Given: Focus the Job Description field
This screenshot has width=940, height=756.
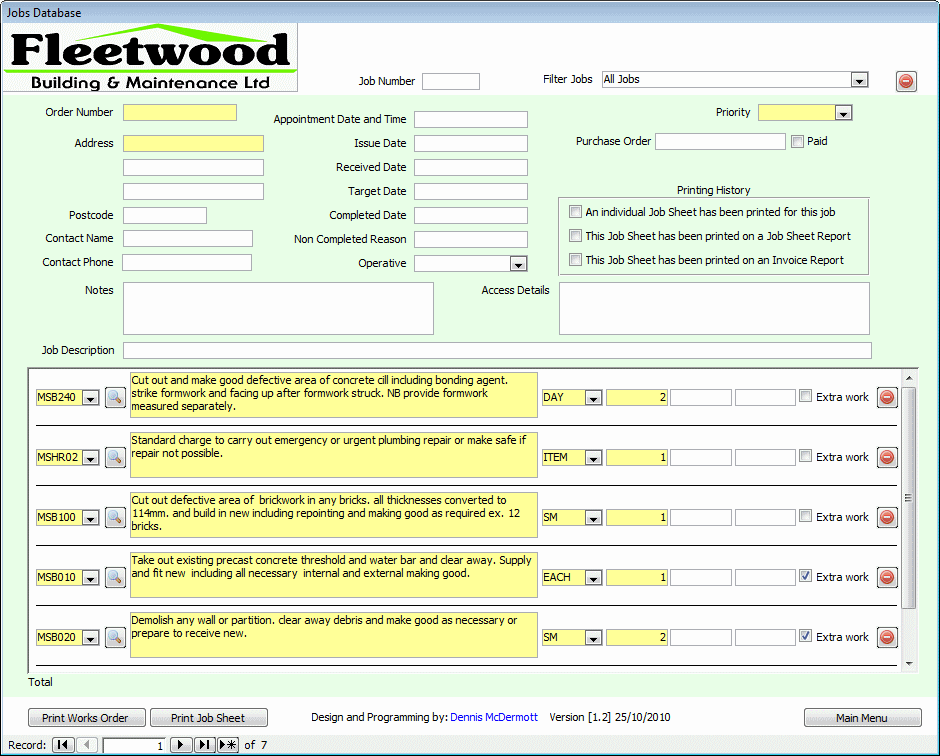Looking at the screenshot, I should (x=497, y=350).
